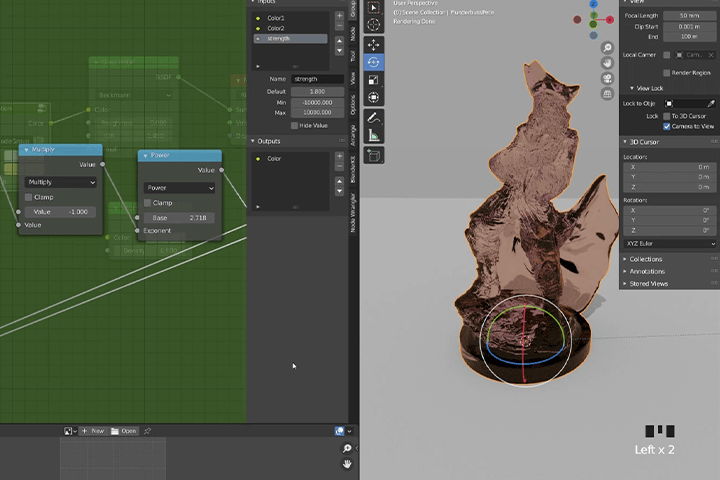The height and width of the screenshot is (480, 720).
Task: Add a new input socket with plus
Action: pyautogui.click(x=339, y=16)
